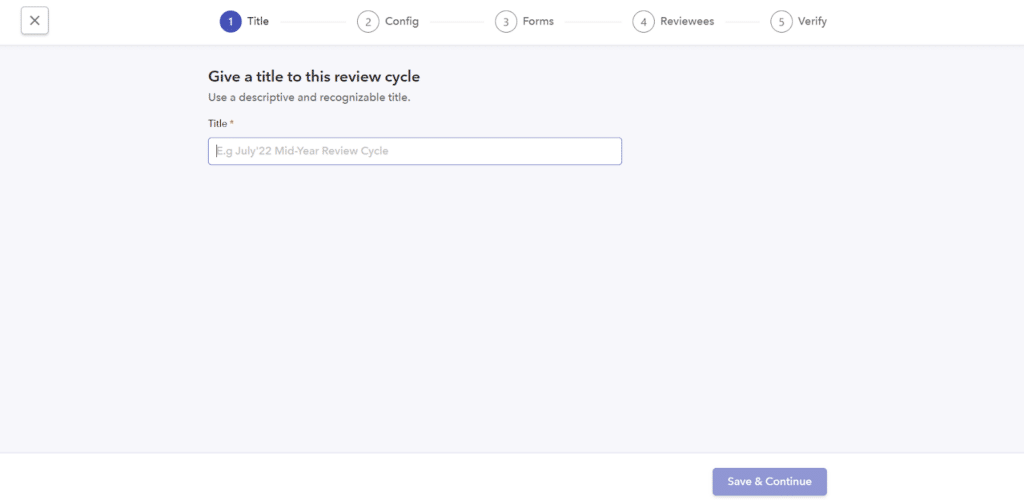Jump to the Reviewees step label
The image size is (1024, 500).
[x=687, y=22]
